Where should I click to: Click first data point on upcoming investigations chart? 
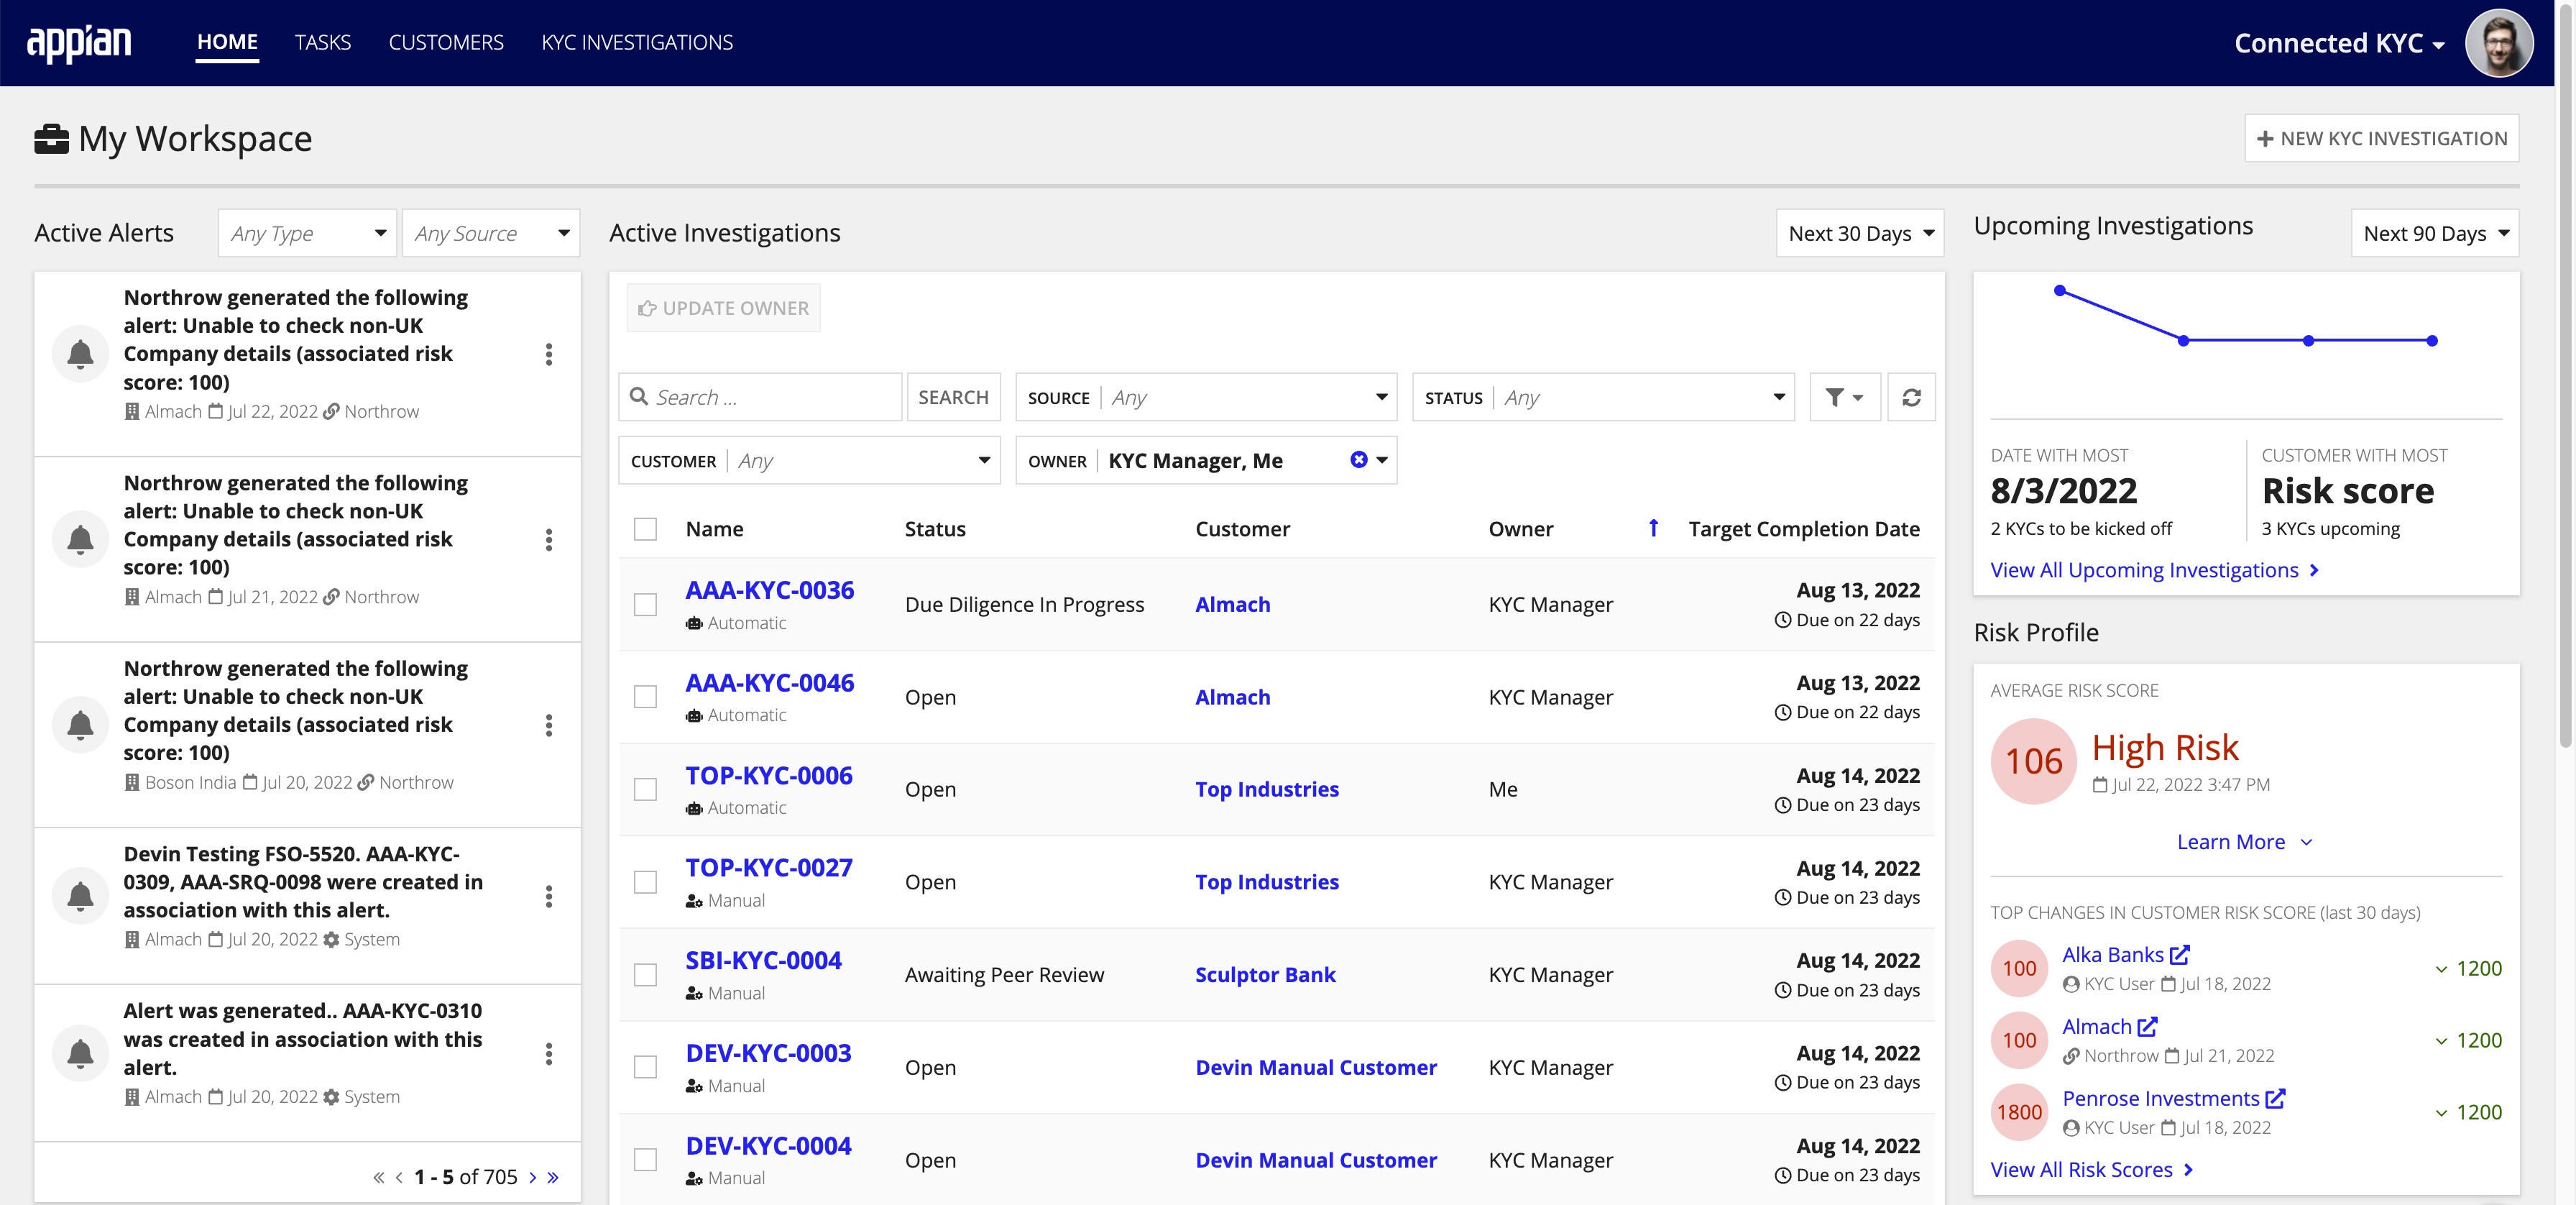pos(2059,290)
